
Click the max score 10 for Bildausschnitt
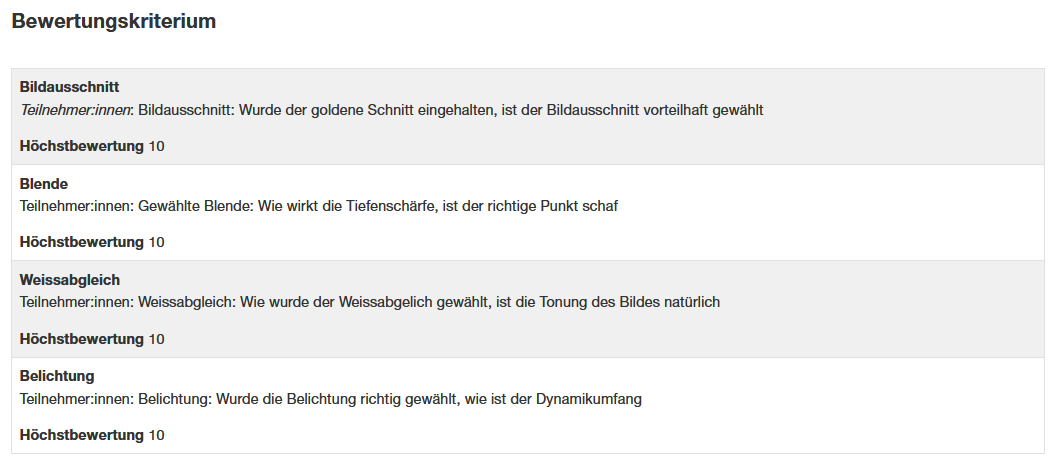157,146
